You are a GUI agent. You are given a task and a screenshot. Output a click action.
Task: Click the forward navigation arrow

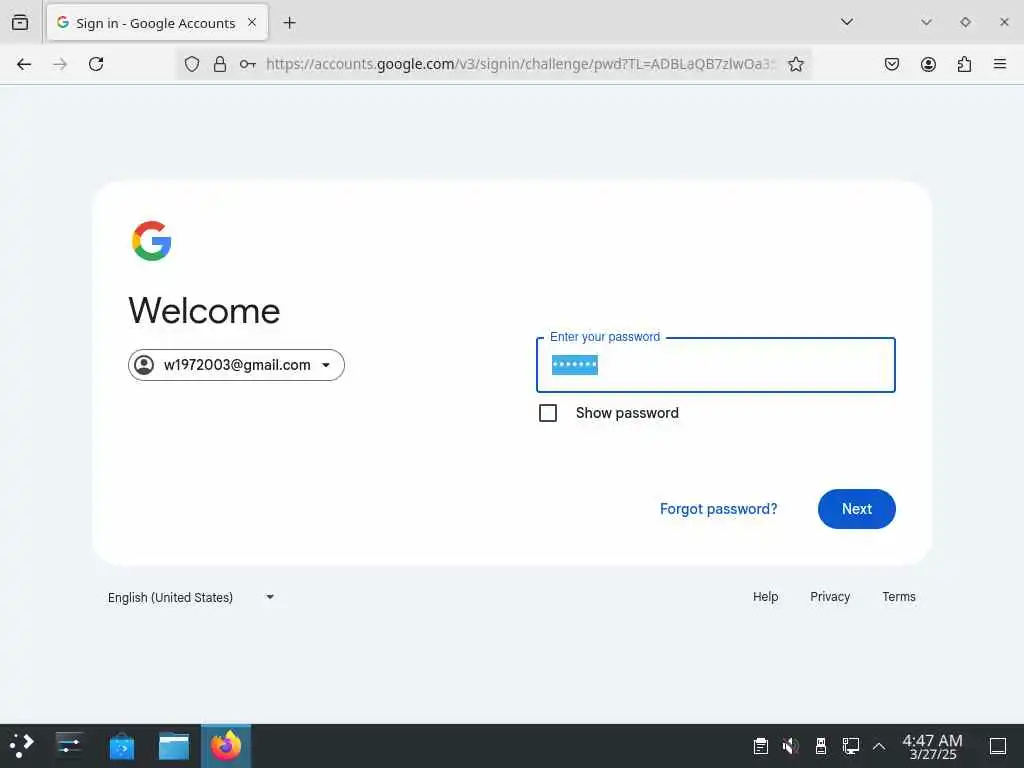tap(60, 64)
